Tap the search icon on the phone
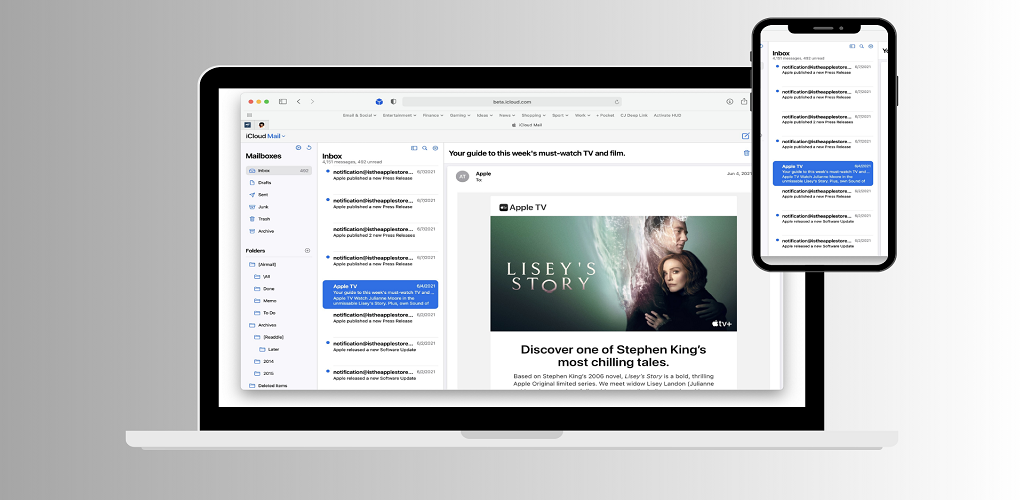Image resolution: width=1024 pixels, height=500 pixels. (861, 46)
